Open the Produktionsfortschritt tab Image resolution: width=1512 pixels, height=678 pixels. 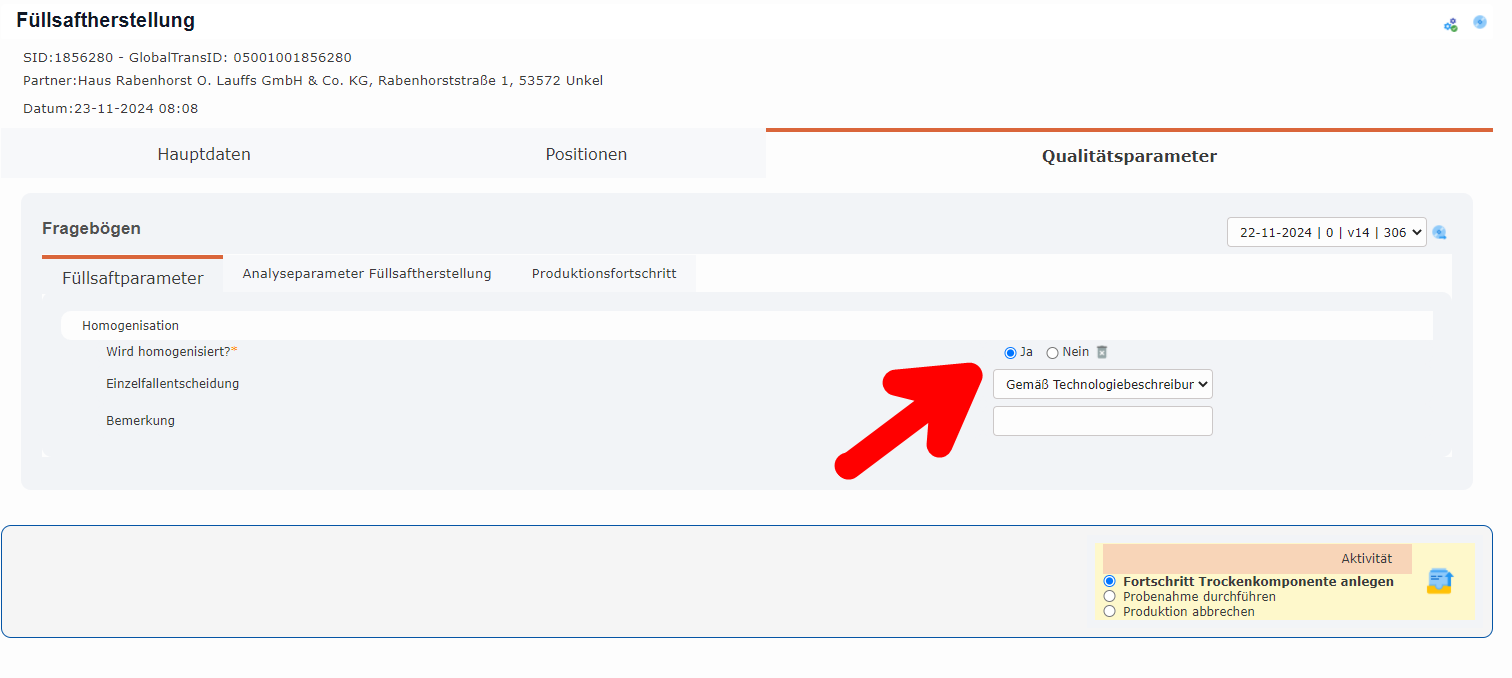(x=604, y=272)
